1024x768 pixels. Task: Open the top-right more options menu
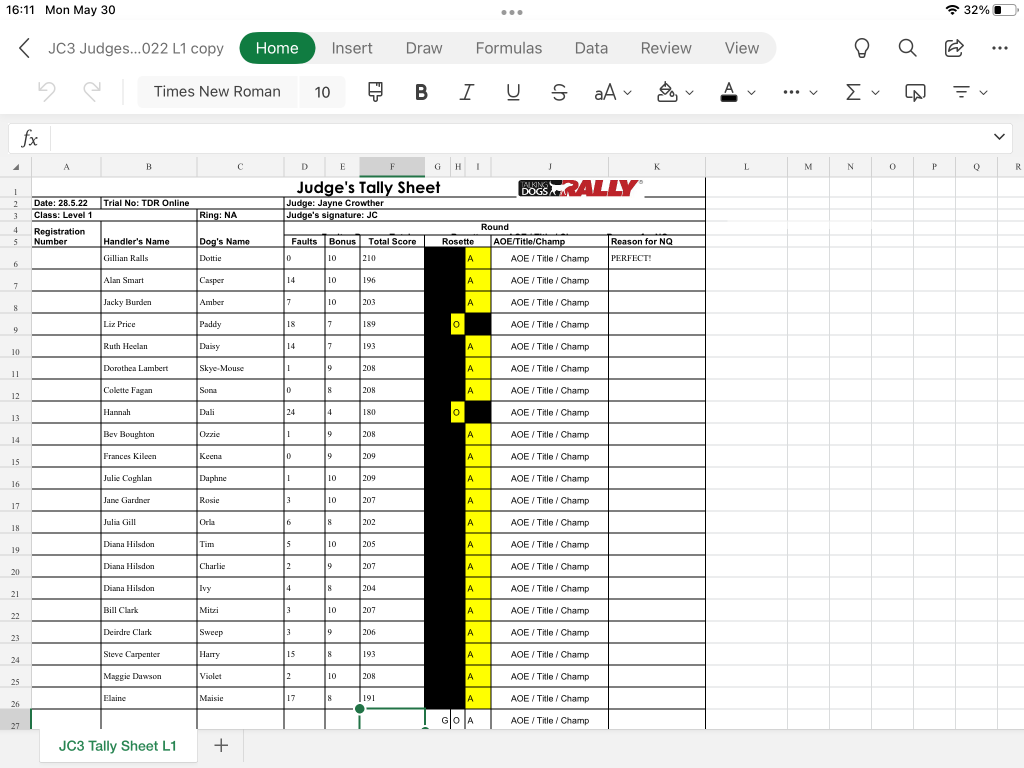[x=1000, y=48]
